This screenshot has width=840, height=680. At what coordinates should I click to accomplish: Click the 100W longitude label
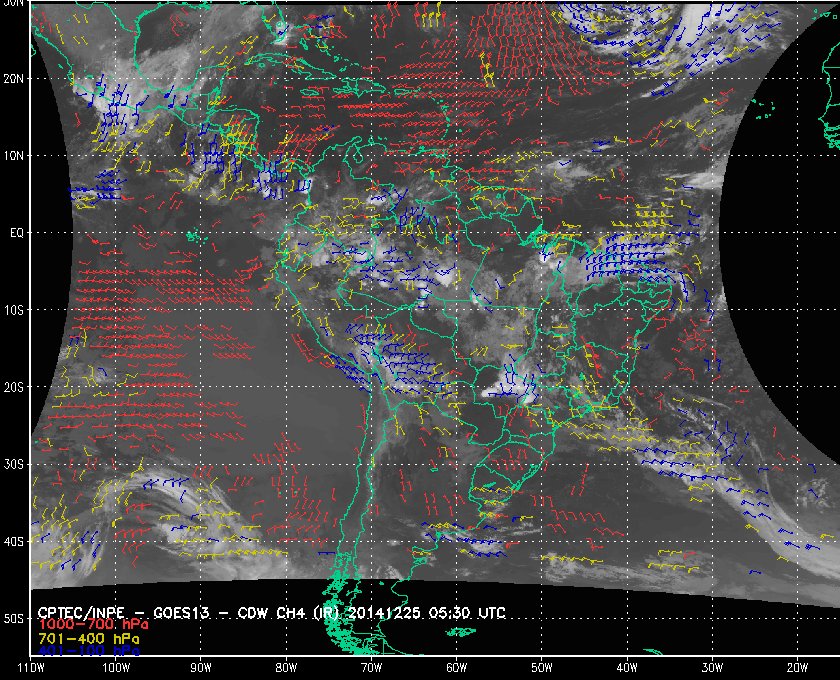point(115,667)
